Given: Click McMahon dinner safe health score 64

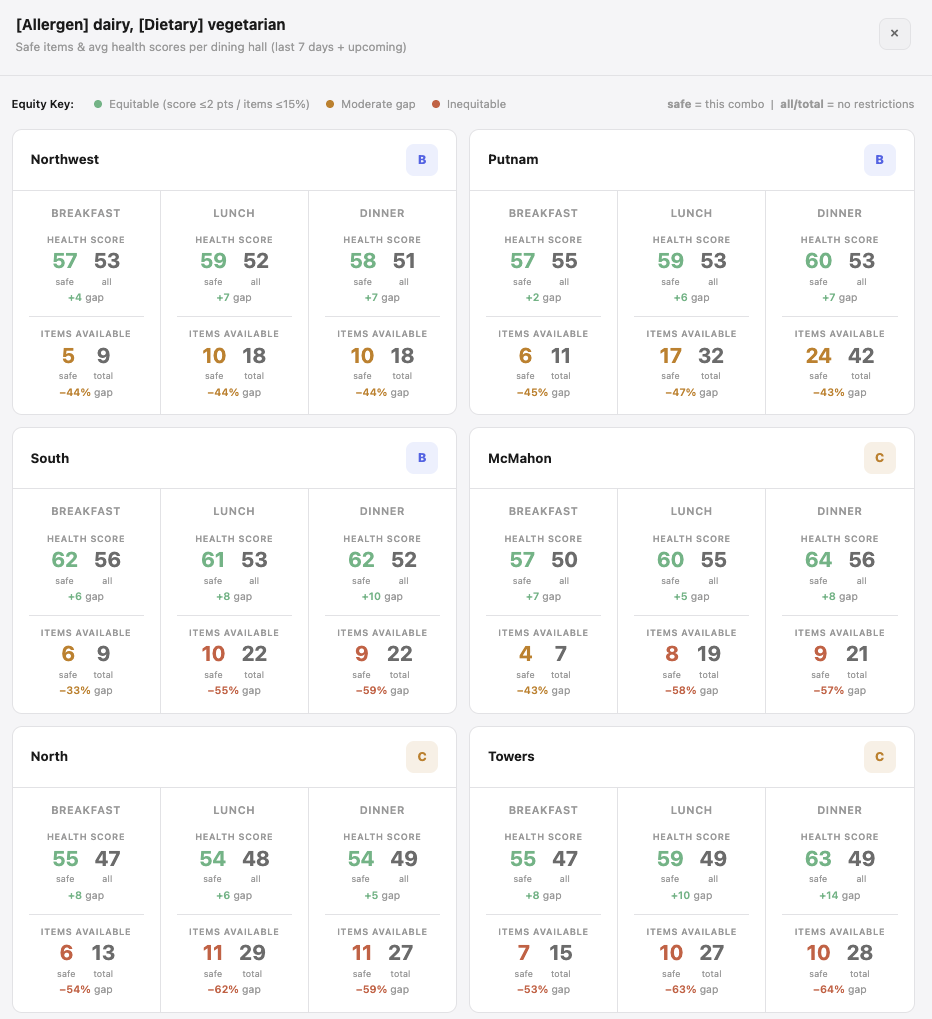Looking at the screenshot, I should (x=818, y=560).
